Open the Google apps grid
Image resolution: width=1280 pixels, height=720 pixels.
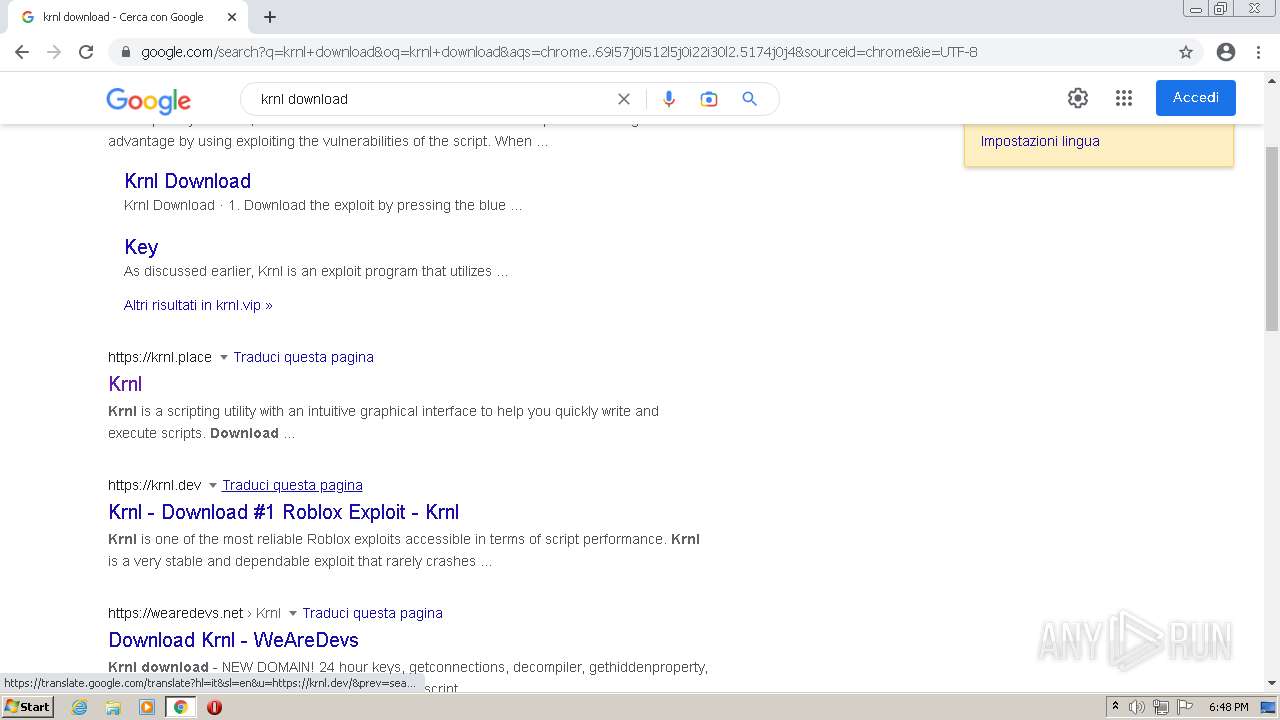1124,98
